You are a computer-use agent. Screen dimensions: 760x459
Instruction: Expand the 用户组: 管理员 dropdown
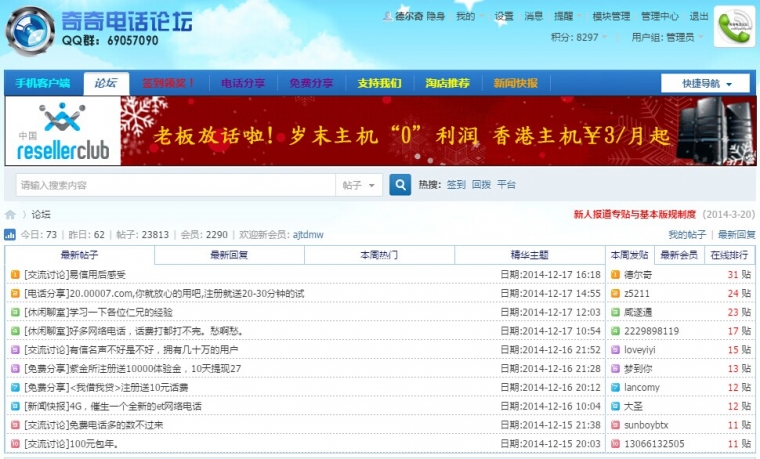667,37
